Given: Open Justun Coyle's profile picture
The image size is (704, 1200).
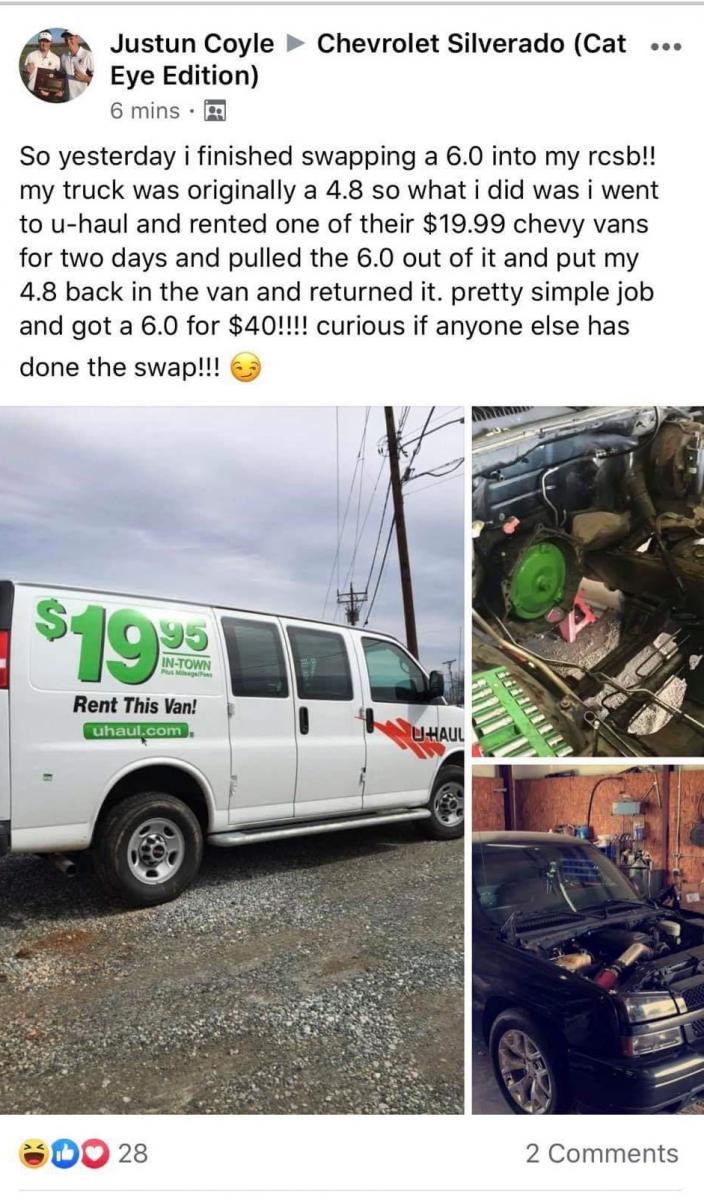Looking at the screenshot, I should [x=57, y=66].
